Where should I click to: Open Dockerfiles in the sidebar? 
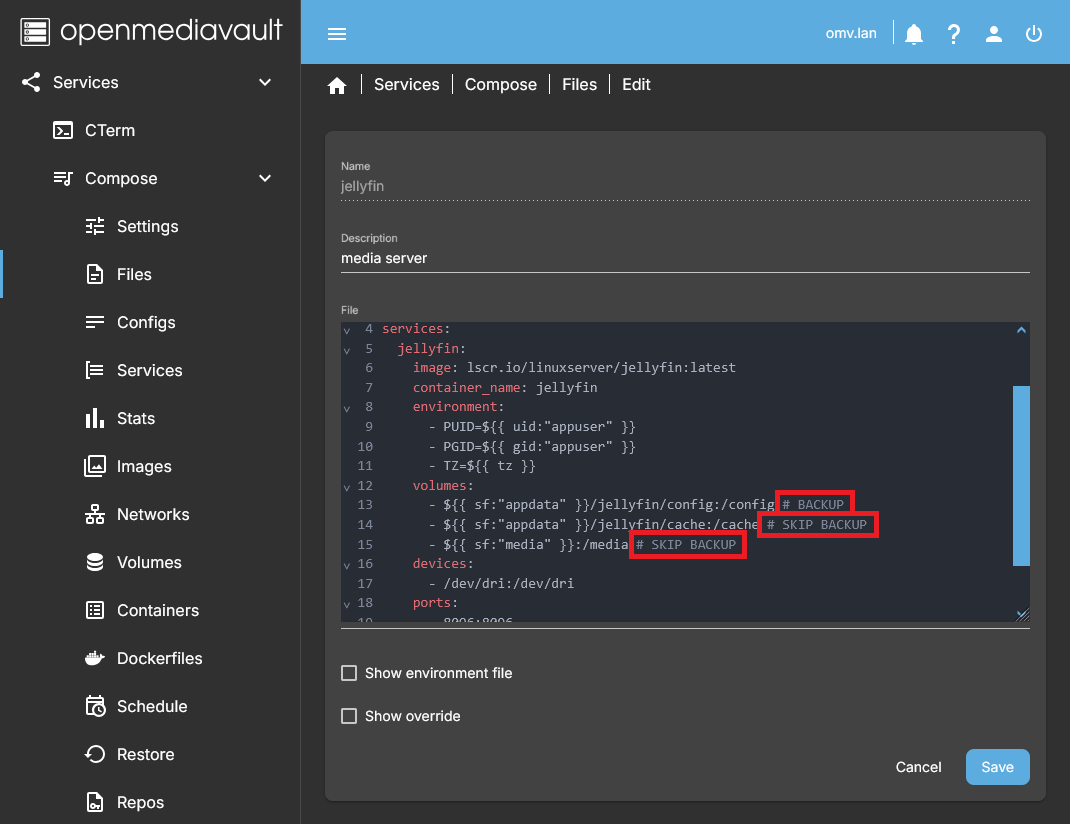tap(159, 658)
